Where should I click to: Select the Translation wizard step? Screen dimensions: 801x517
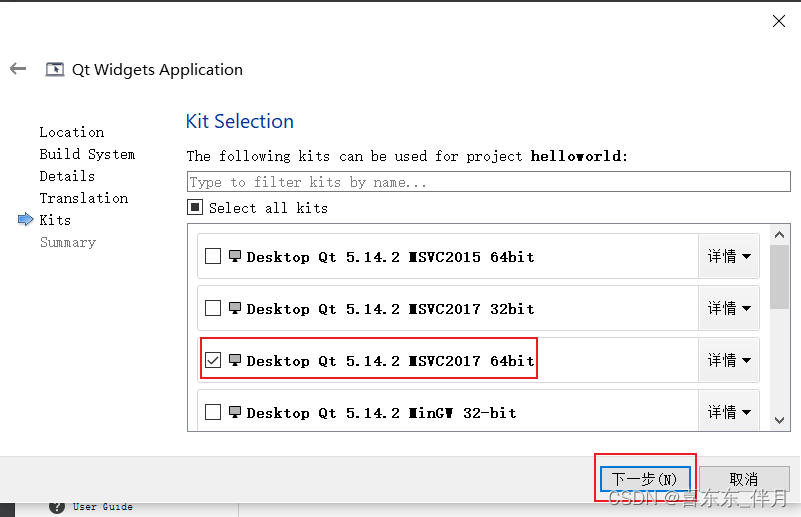(84, 198)
